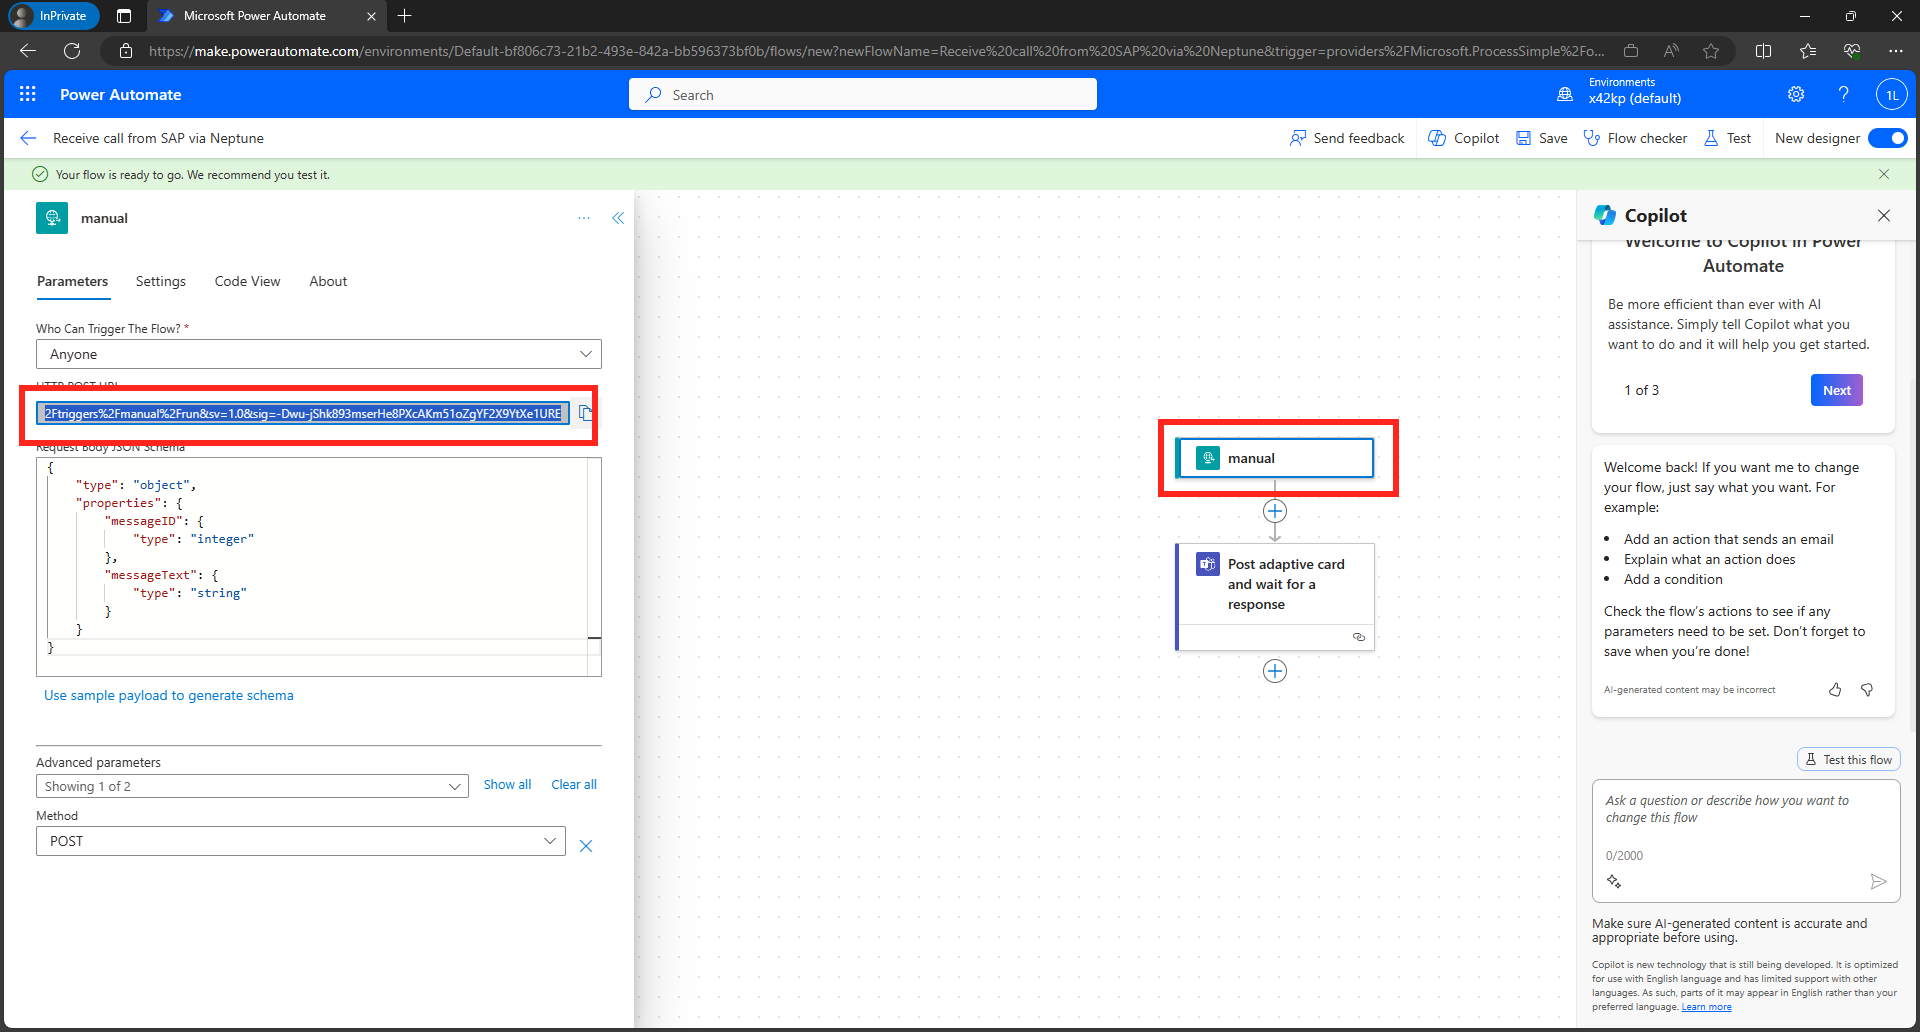Viewport: 1920px width, 1032px height.
Task: Add a step after manual trigger
Action: point(1275,511)
